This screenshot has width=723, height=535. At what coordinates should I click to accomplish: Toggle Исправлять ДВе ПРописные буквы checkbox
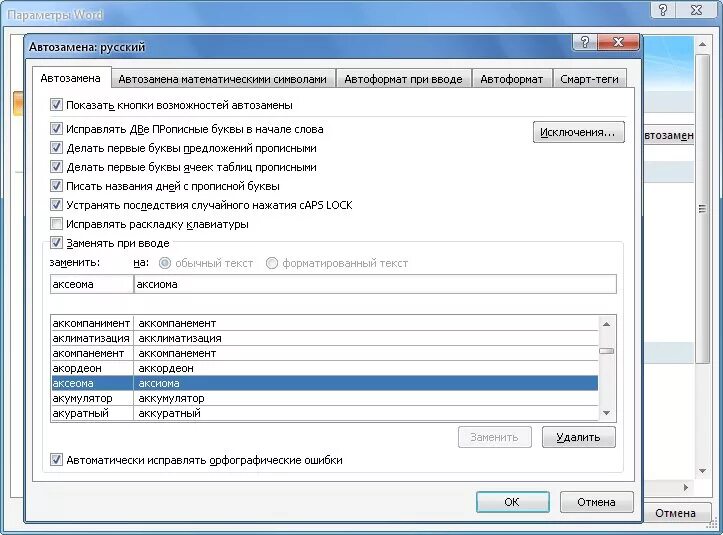point(56,129)
